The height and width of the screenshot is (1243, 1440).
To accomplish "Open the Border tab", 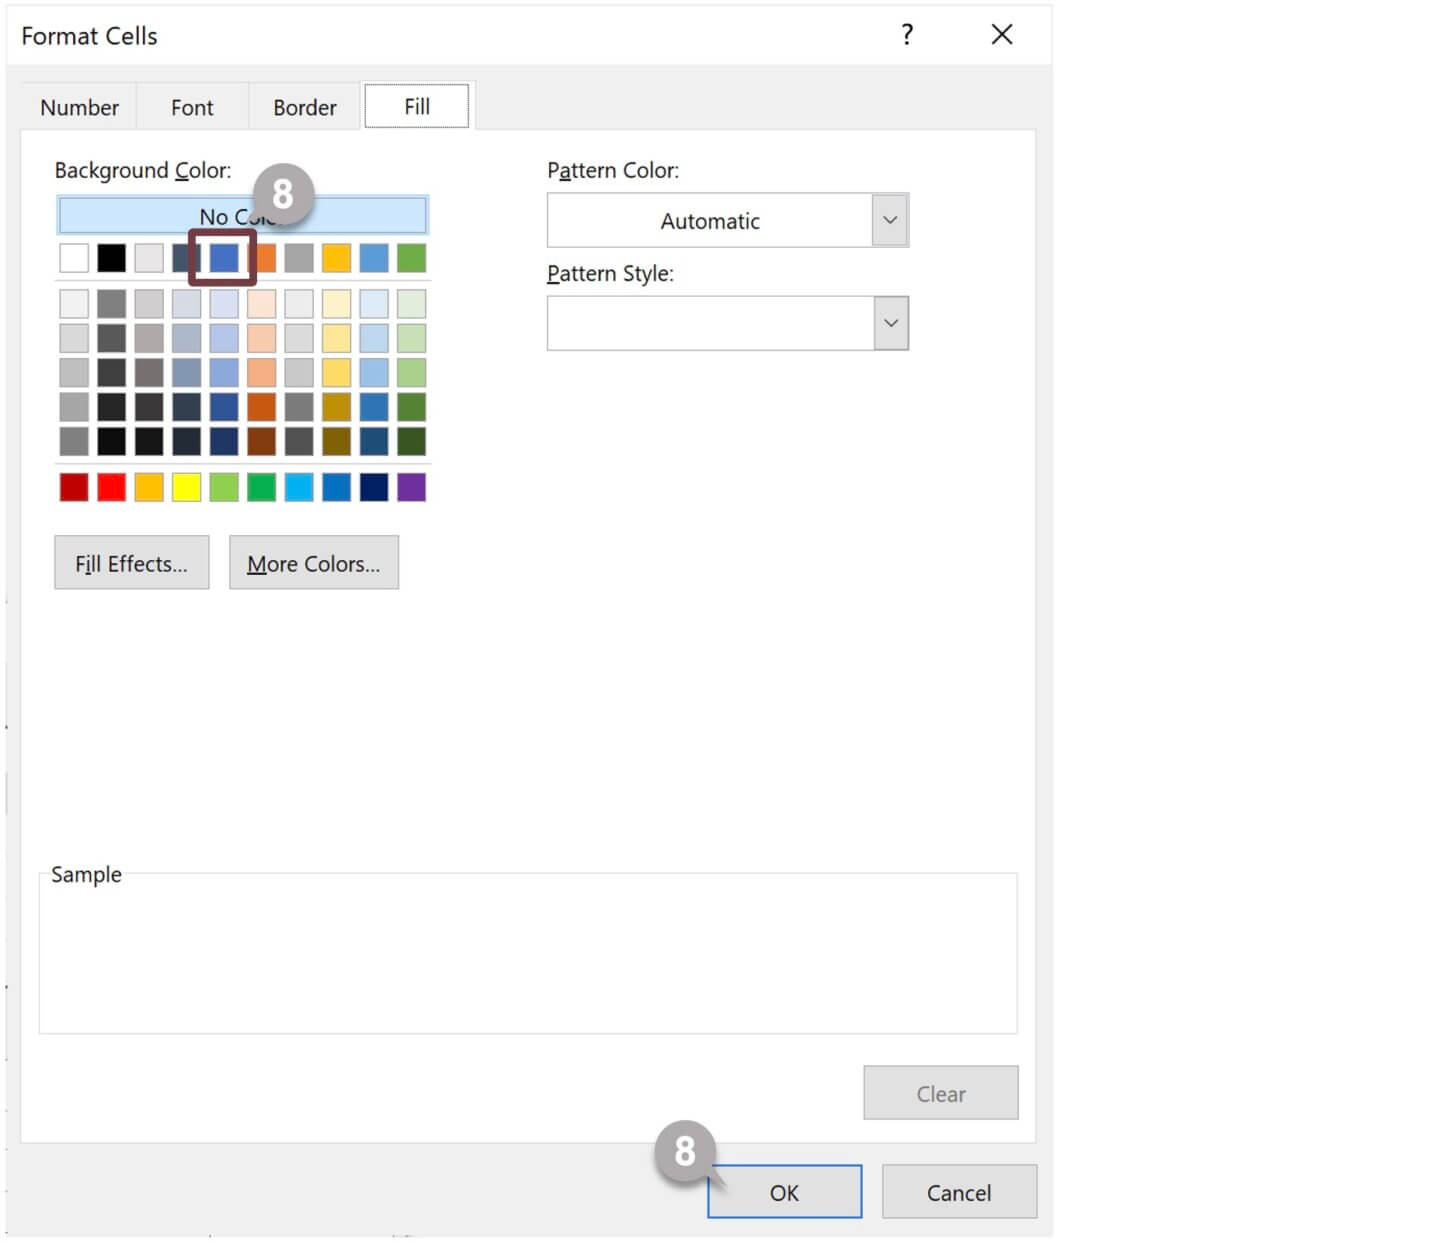I will tap(303, 107).
